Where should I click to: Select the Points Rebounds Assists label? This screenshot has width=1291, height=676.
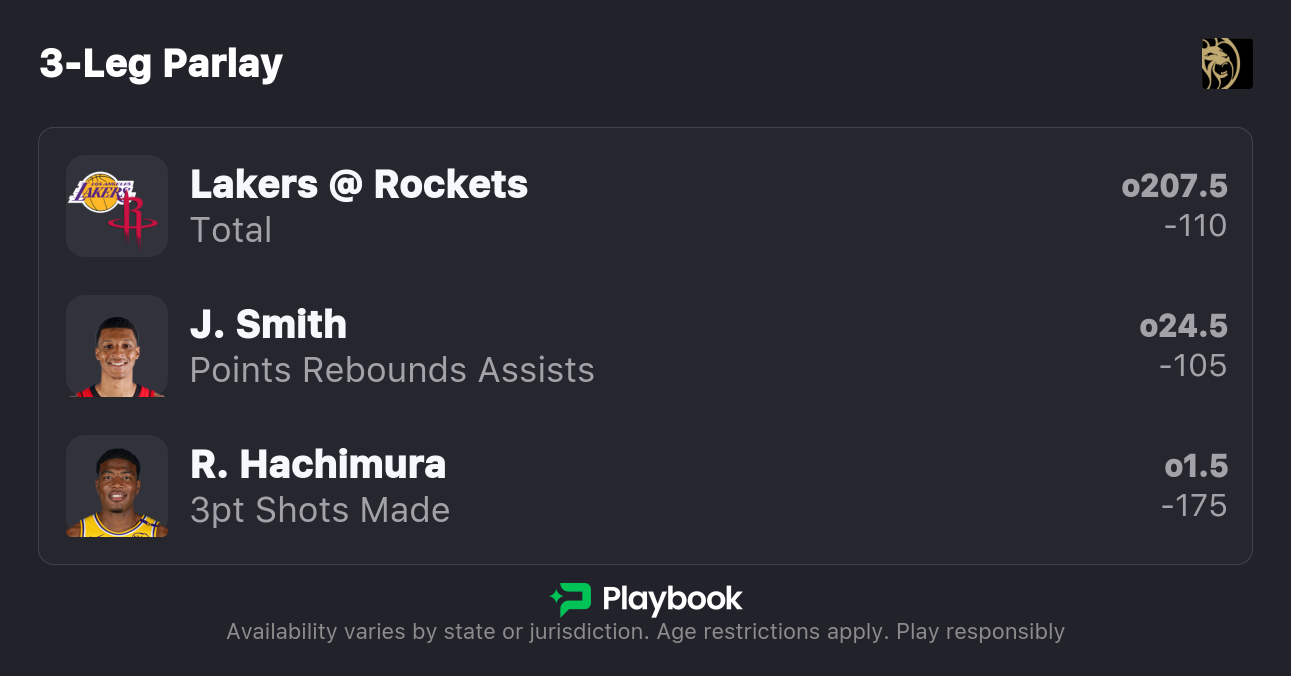tap(392, 370)
